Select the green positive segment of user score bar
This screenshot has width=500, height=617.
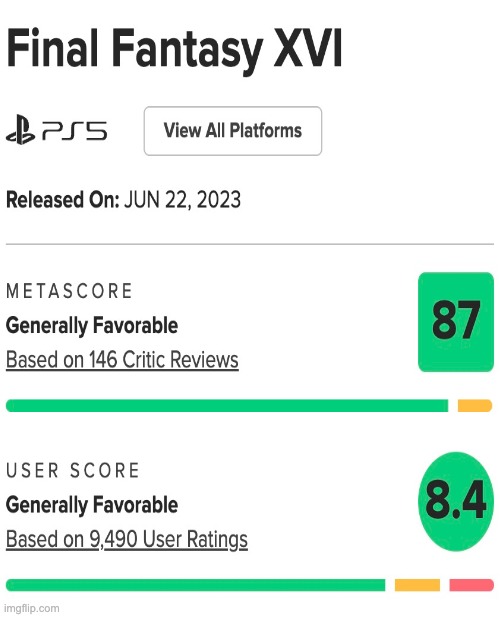(x=196, y=585)
